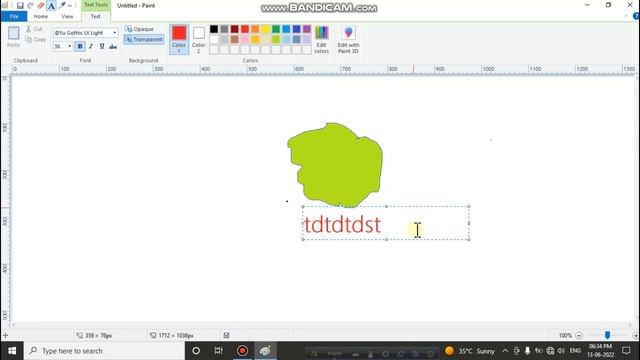Screen dimensions: 640x360
Task: Select Opaque background option
Action: pos(139,29)
